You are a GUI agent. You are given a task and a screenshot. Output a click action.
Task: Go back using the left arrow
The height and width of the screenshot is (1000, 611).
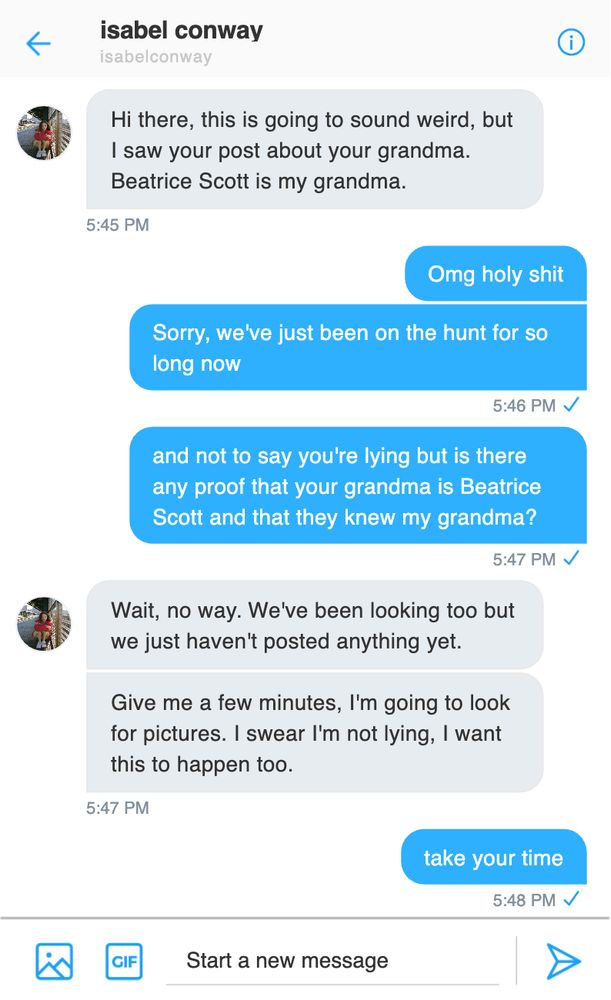(x=38, y=43)
